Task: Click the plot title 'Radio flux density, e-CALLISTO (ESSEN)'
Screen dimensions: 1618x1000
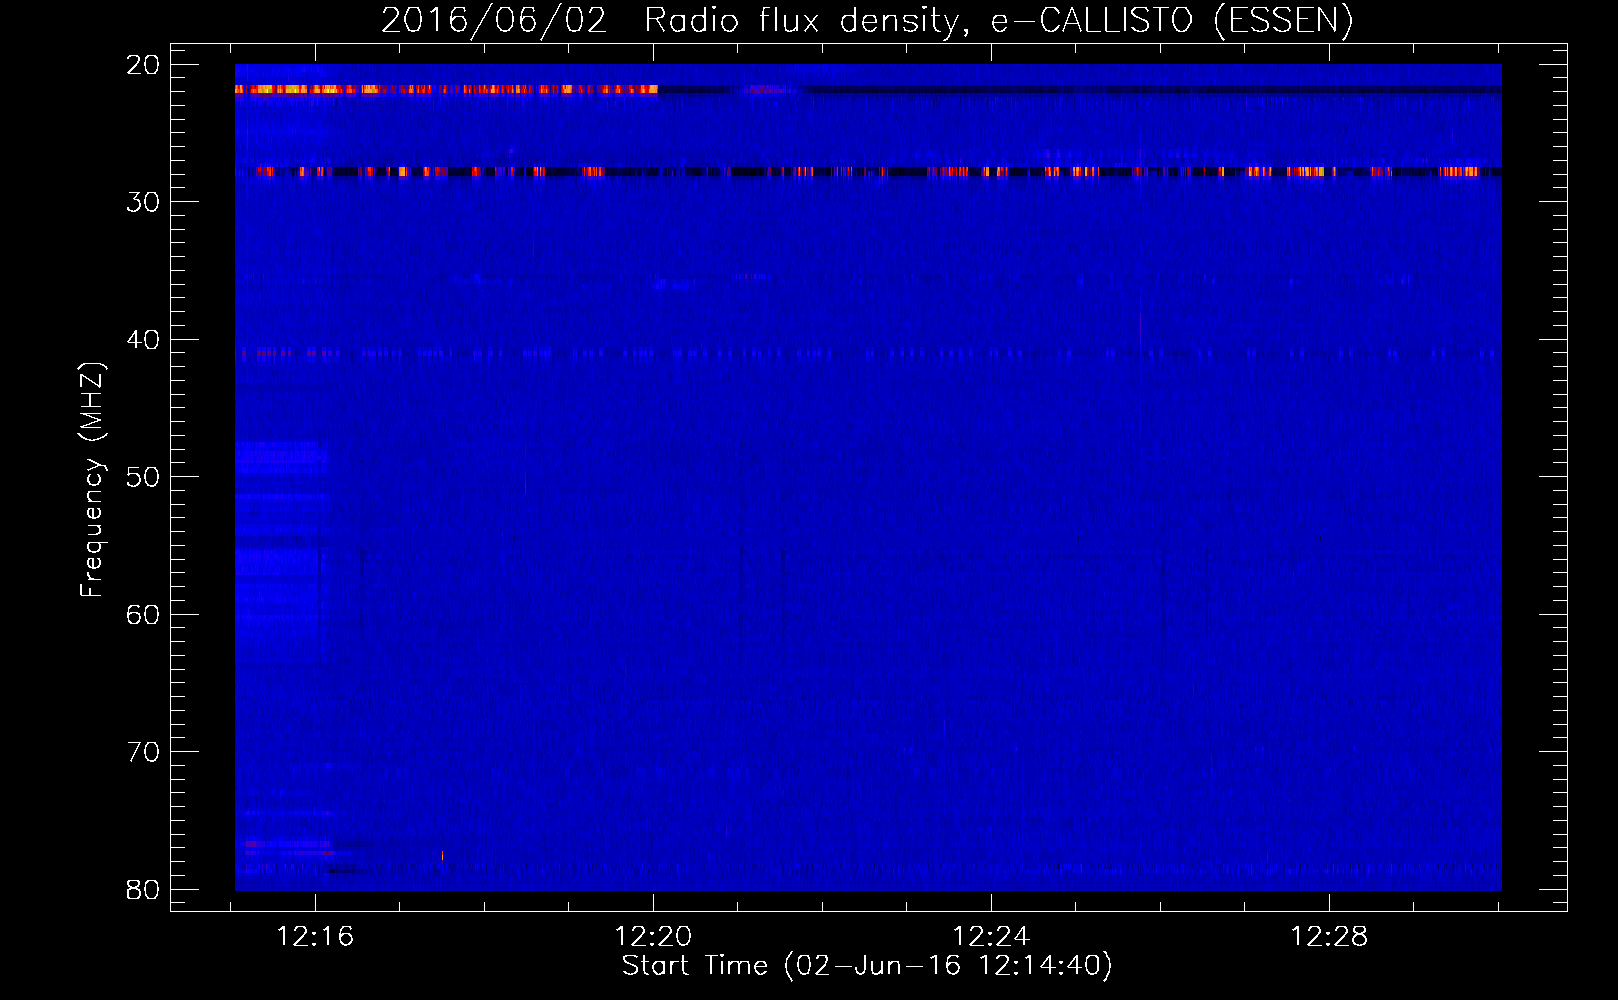Action: 998,20
